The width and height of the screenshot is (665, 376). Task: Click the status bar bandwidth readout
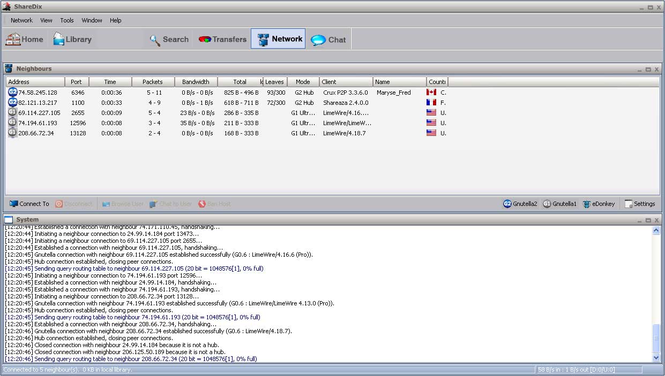coord(576,370)
